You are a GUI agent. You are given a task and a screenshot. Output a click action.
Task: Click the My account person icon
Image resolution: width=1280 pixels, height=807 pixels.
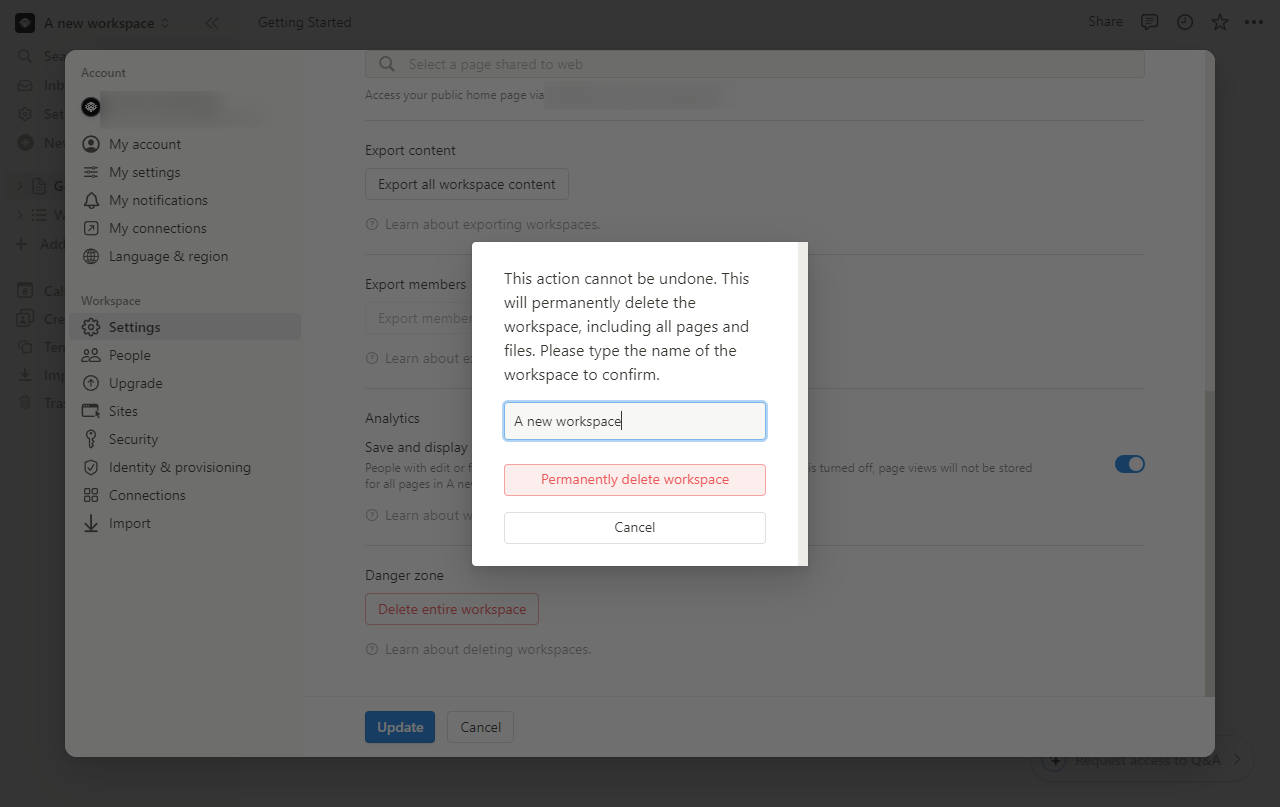click(91, 144)
